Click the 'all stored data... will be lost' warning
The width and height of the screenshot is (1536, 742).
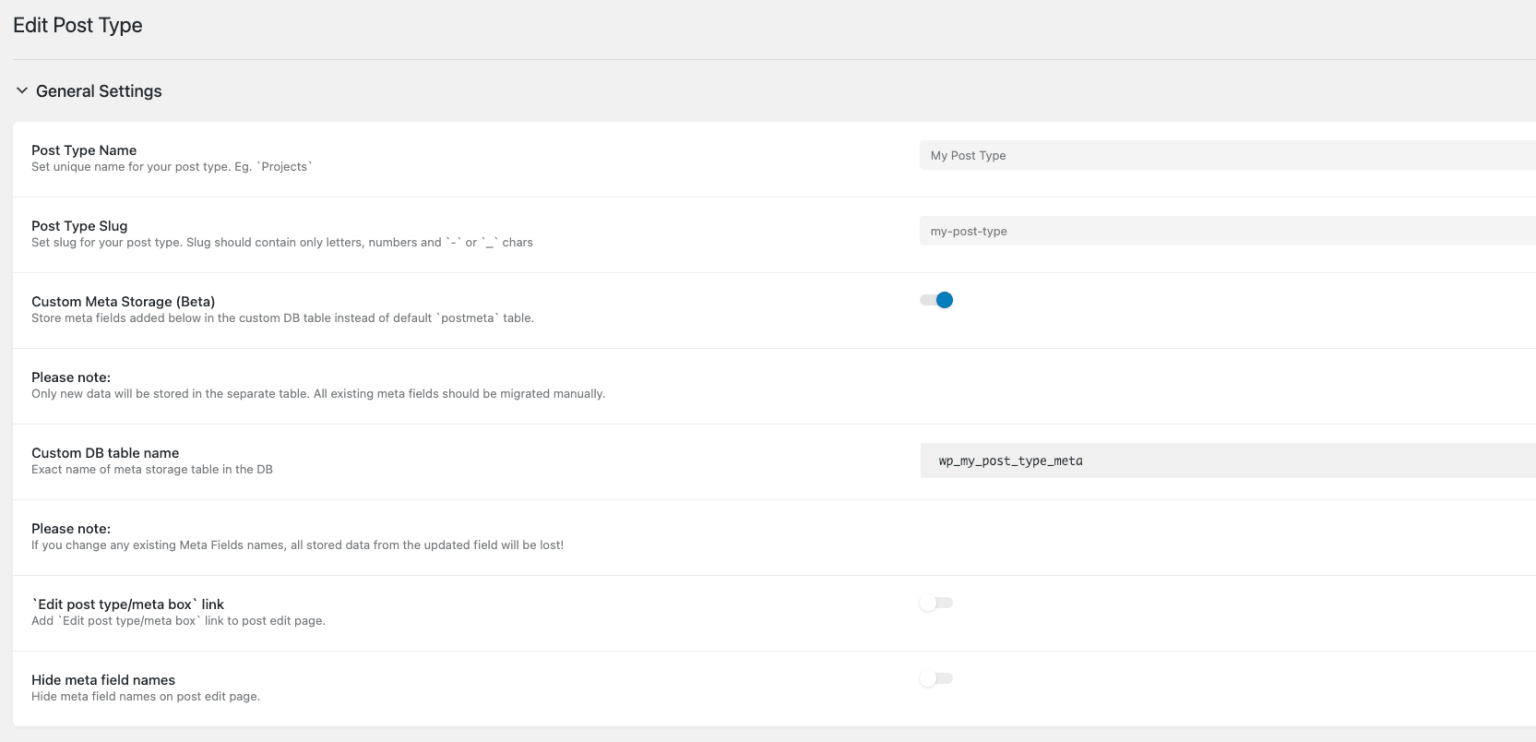click(x=297, y=545)
